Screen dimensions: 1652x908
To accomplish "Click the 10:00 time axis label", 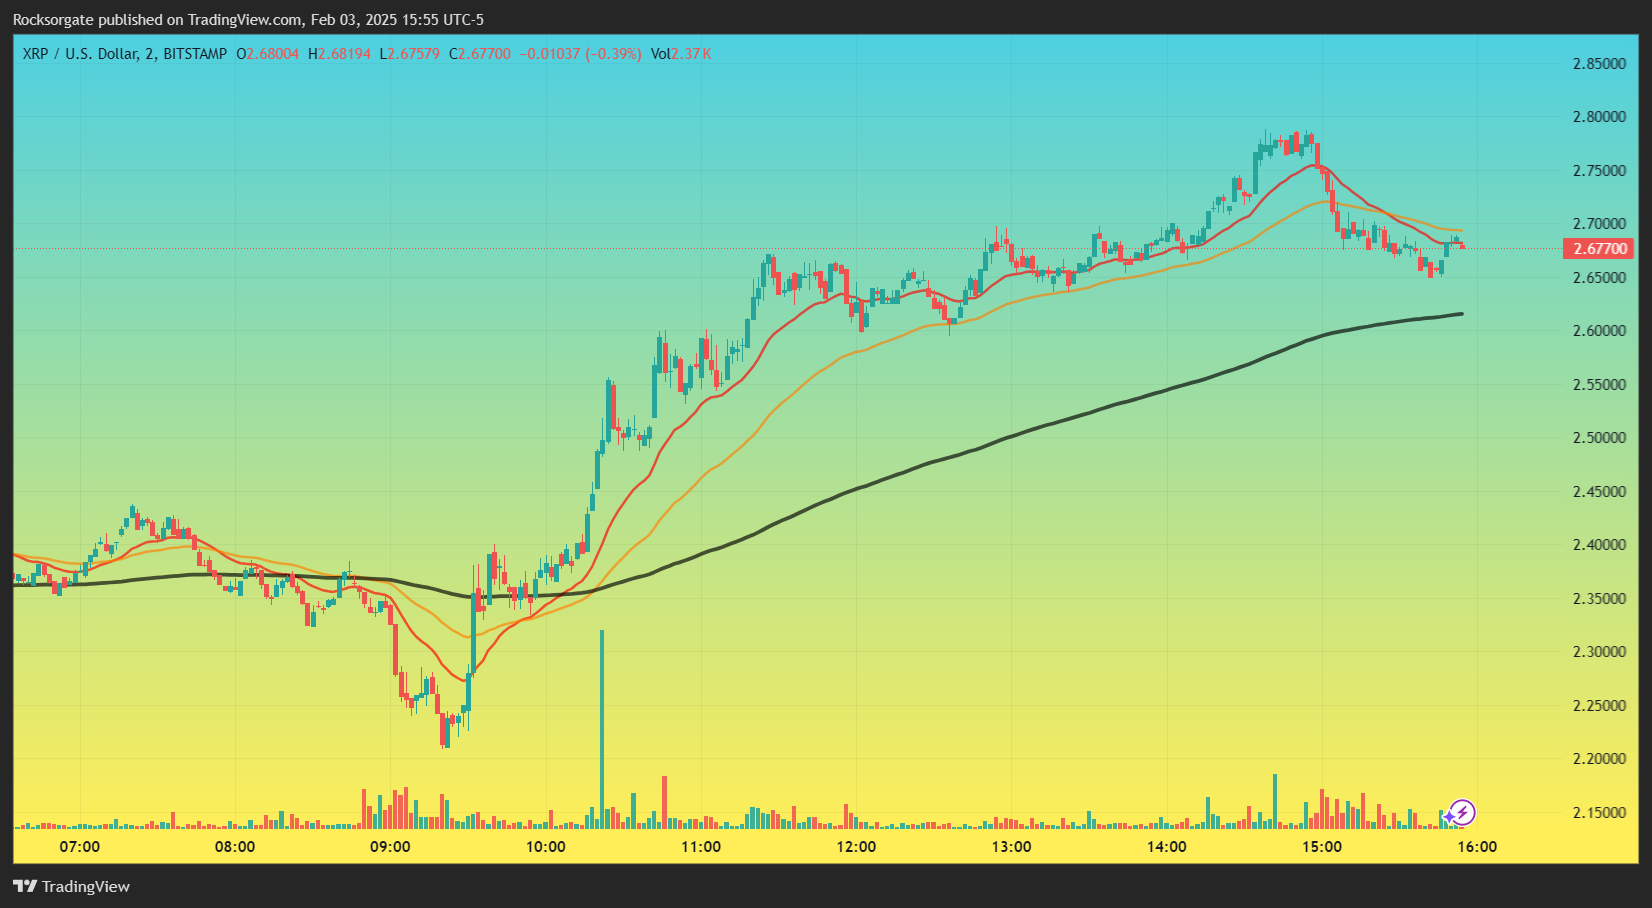I will click(545, 847).
